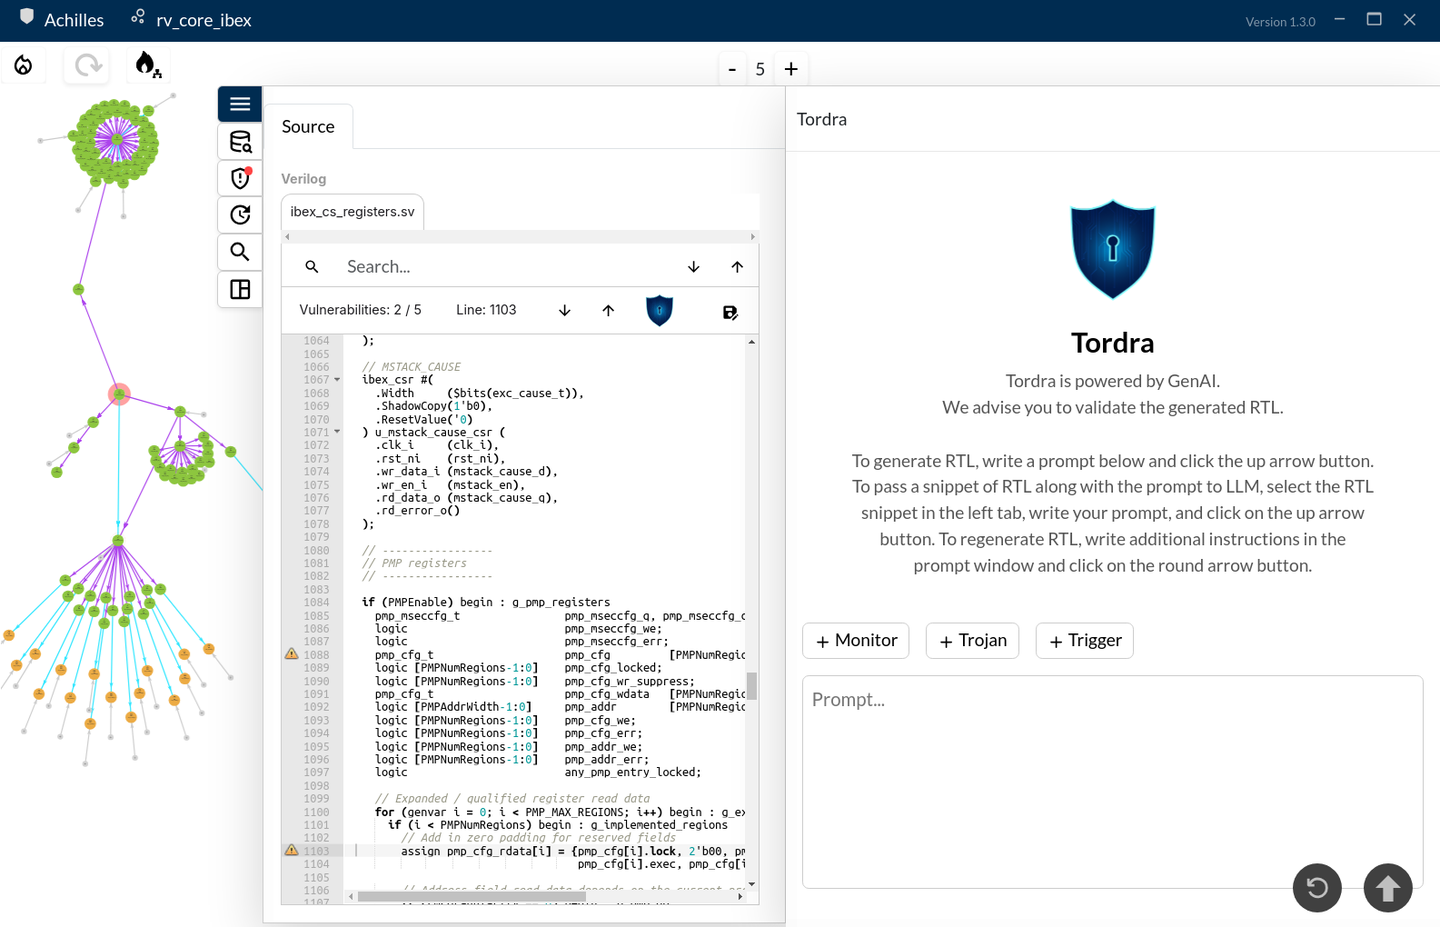Click the Verilog section label

[304, 179]
